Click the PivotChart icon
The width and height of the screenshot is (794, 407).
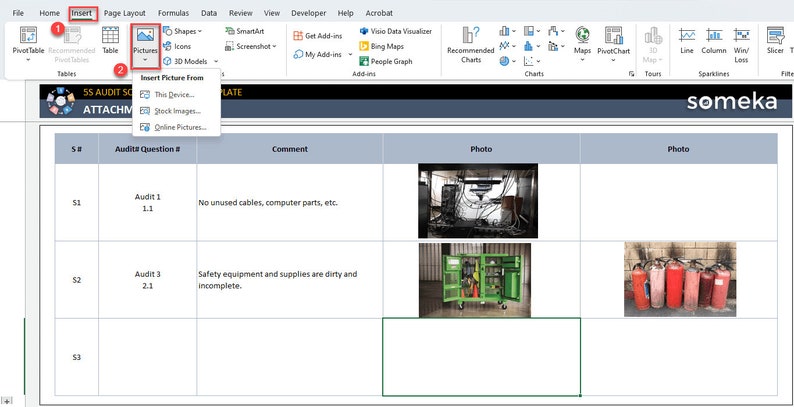click(614, 35)
